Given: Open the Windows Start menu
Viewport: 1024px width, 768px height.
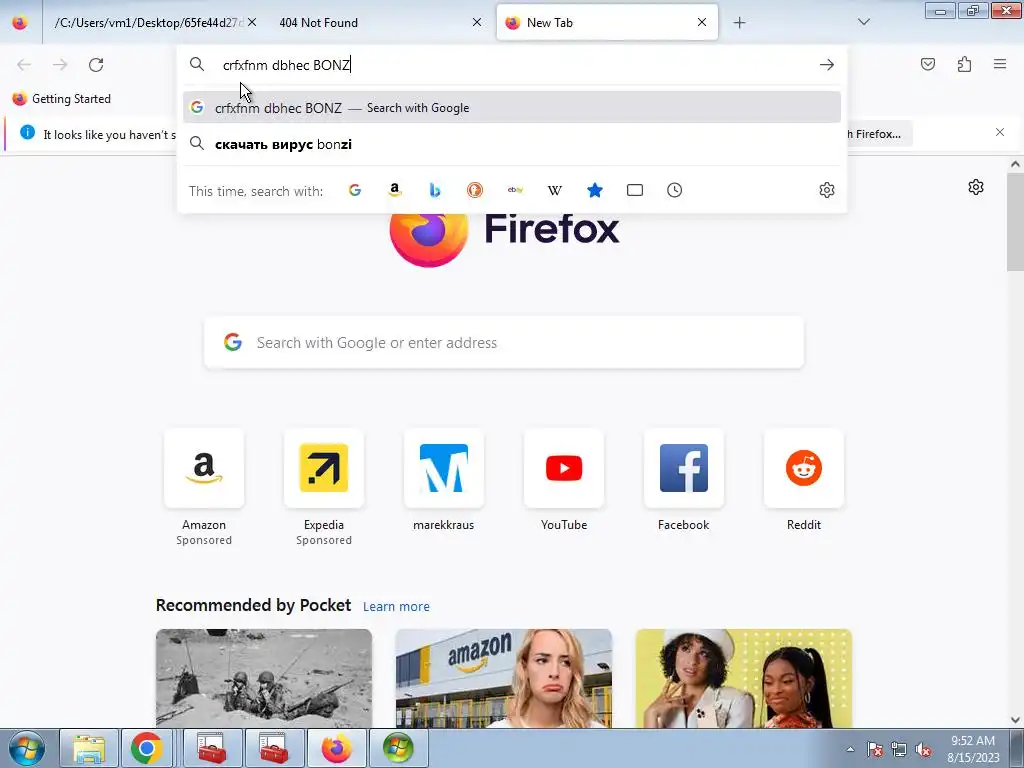Looking at the screenshot, I should click(x=26, y=748).
